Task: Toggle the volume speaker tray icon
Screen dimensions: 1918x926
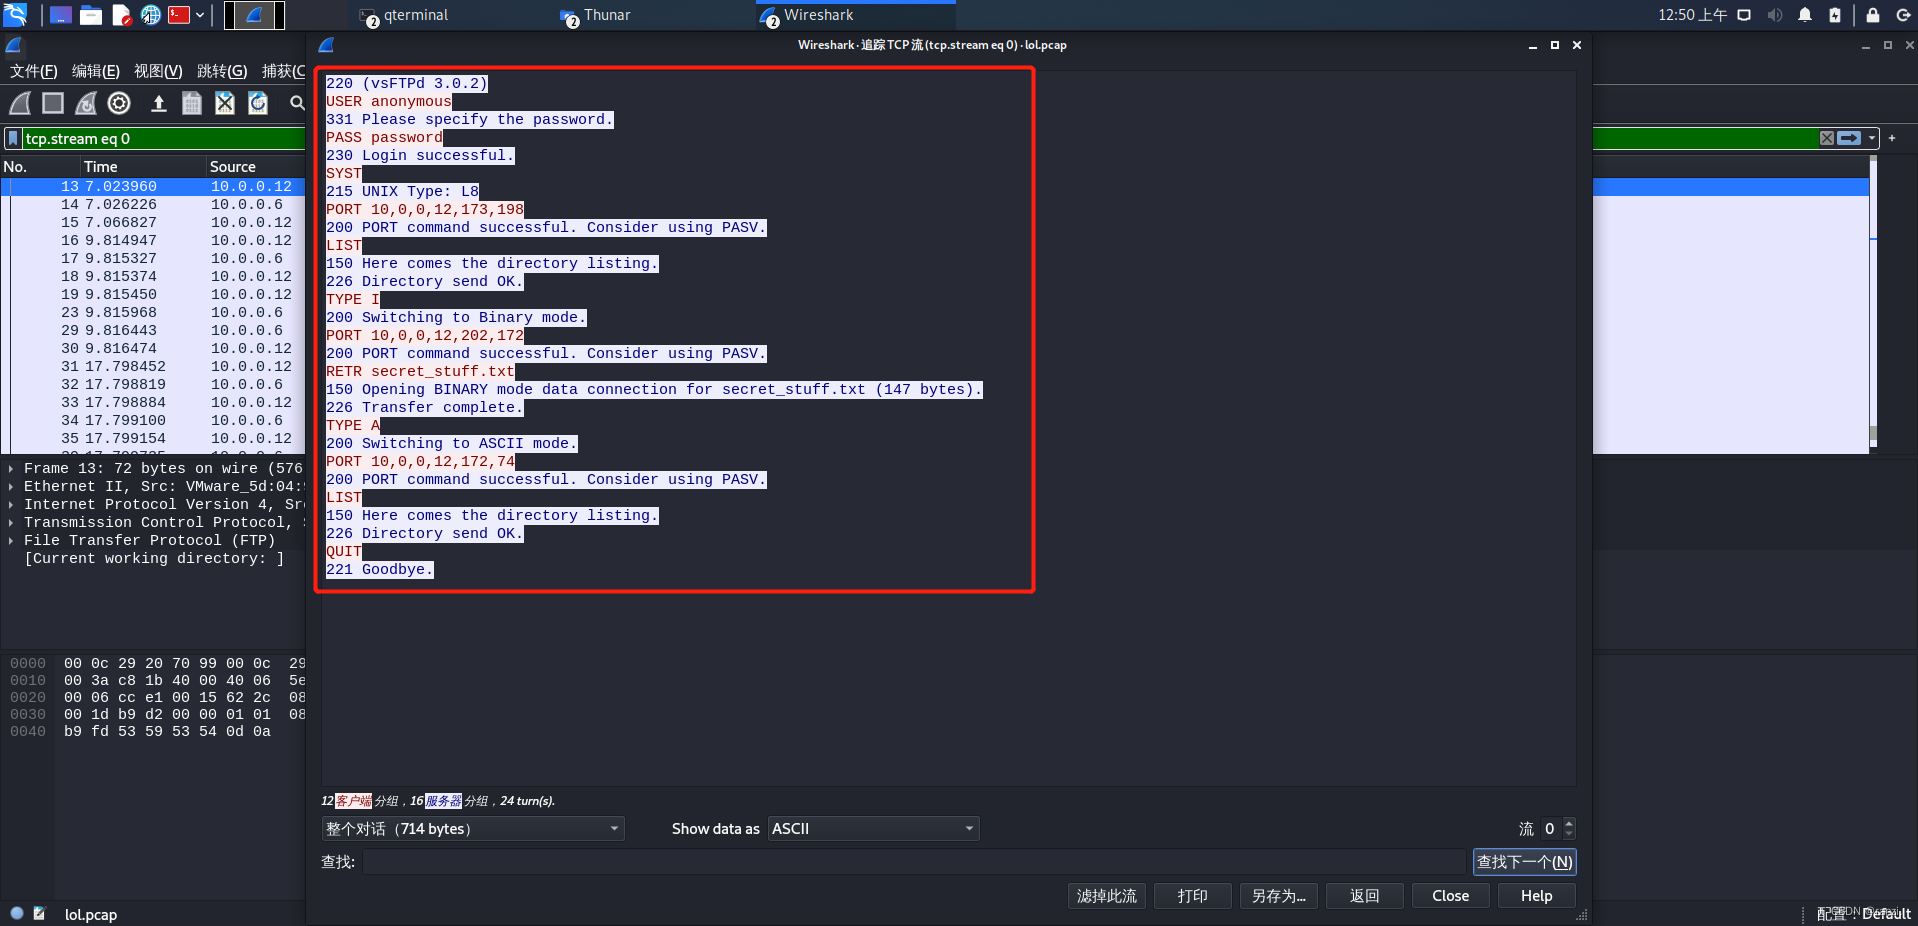Action: point(1775,15)
